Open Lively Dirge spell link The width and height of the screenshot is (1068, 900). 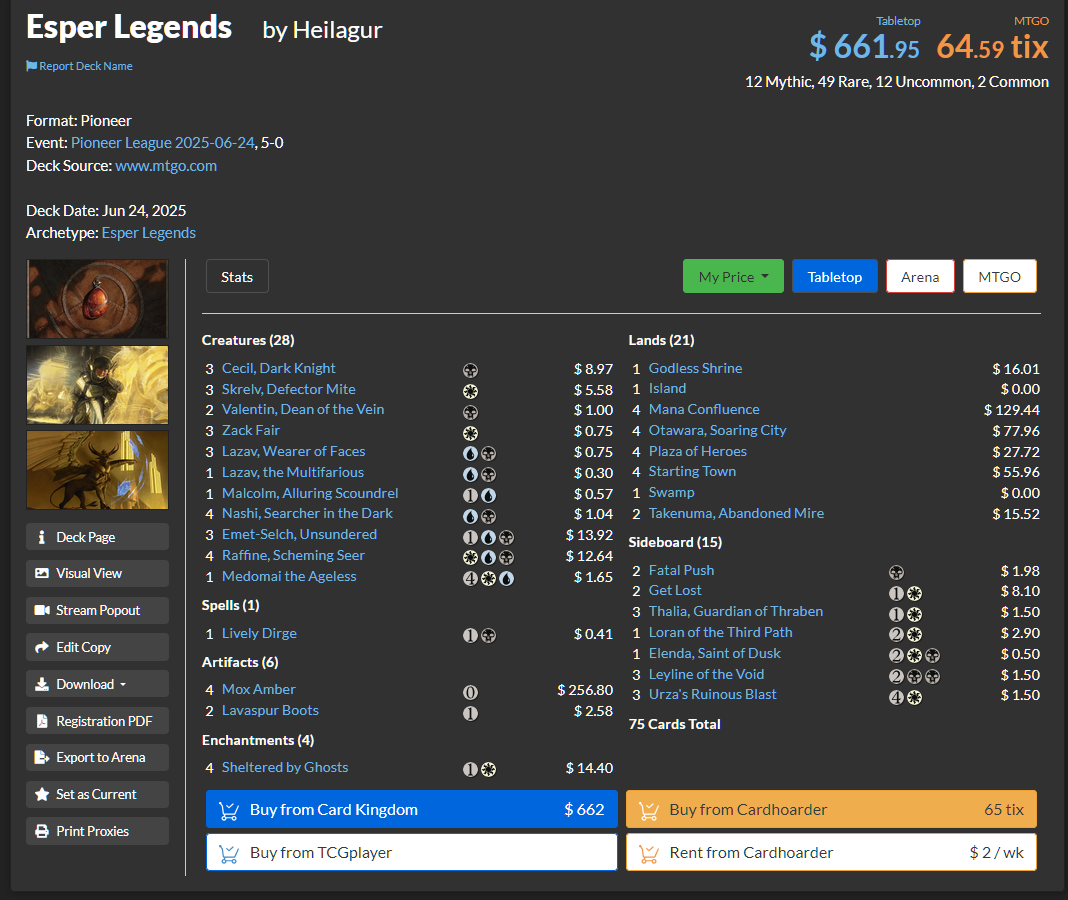click(259, 634)
